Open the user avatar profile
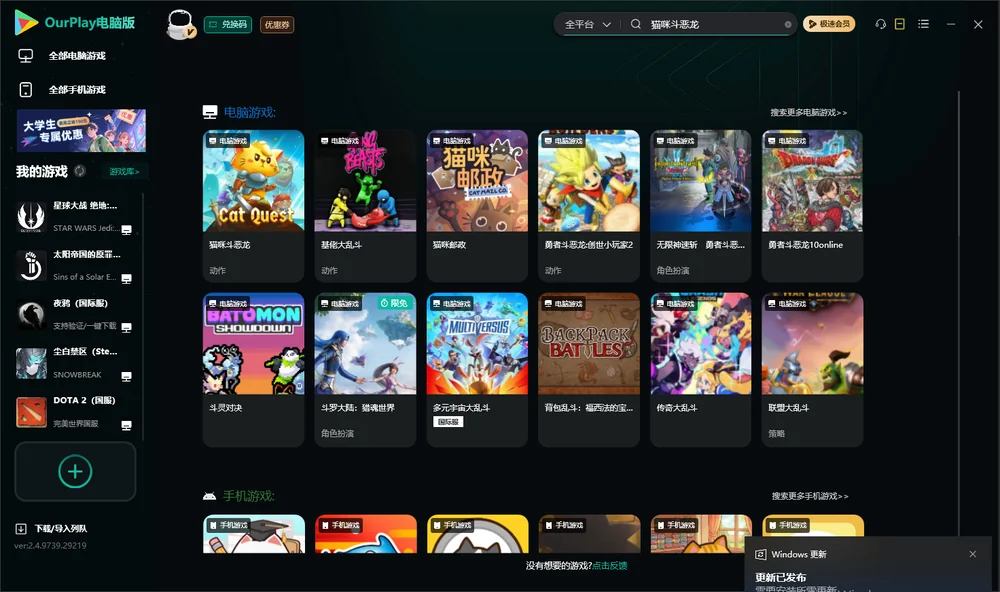Screen dimensions: 1000x592 click(x=180, y=24)
